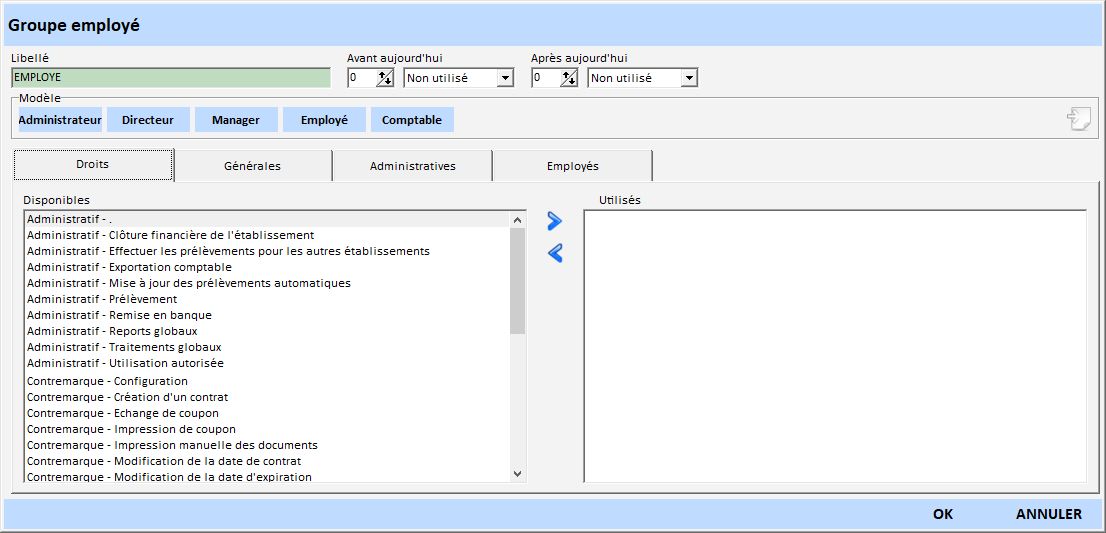Click the right arrow to add selected right
This screenshot has height=533, width=1106.
tap(555, 222)
